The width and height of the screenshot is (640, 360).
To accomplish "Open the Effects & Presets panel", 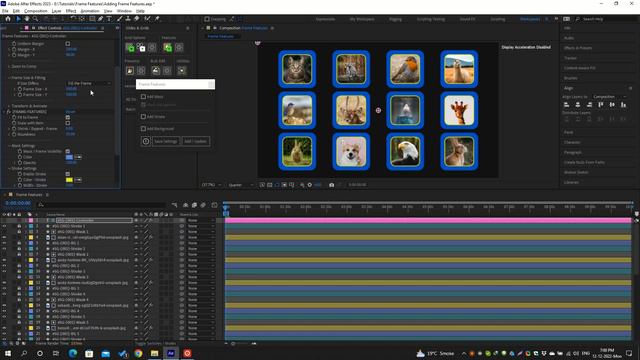I will coord(578,48).
